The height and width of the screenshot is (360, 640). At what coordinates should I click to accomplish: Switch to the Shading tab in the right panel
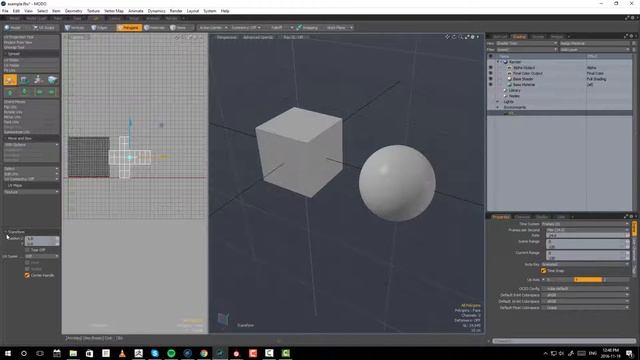[519, 37]
